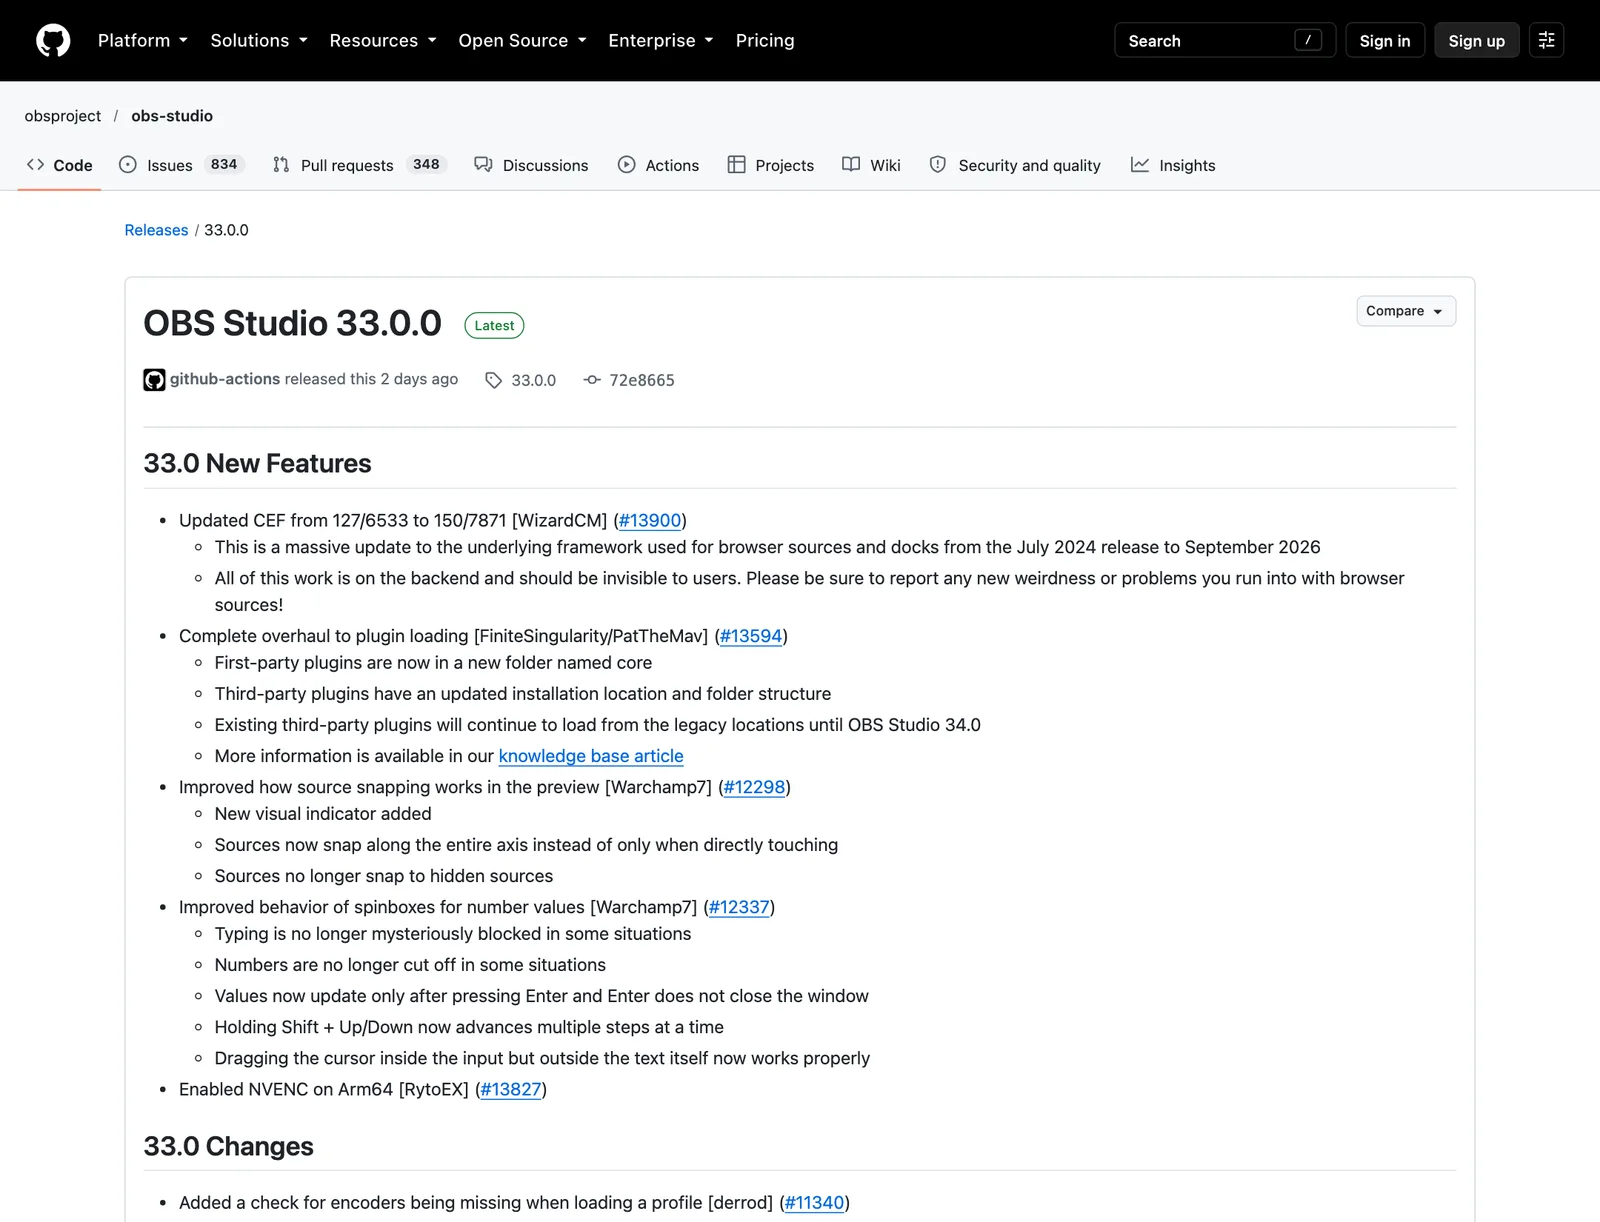
Task: Click the github-actions avatar icon
Action: [154, 380]
